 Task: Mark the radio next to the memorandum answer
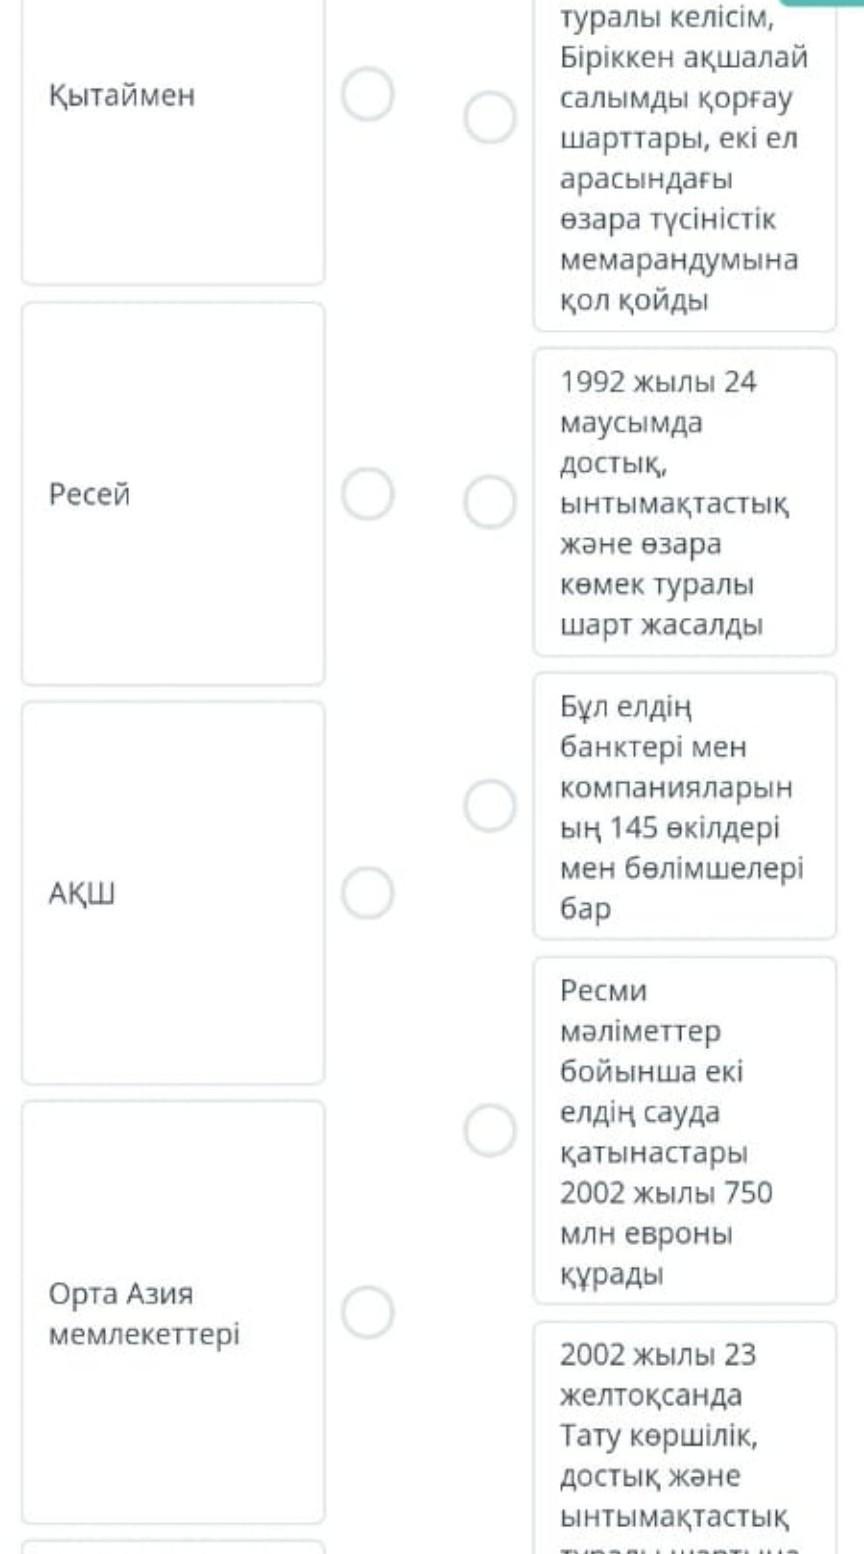(490, 118)
